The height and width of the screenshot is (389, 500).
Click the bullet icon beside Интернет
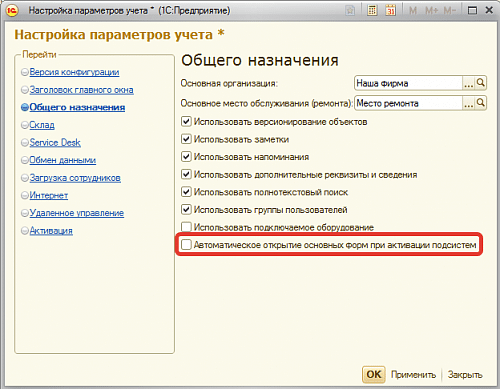[x=25, y=195]
